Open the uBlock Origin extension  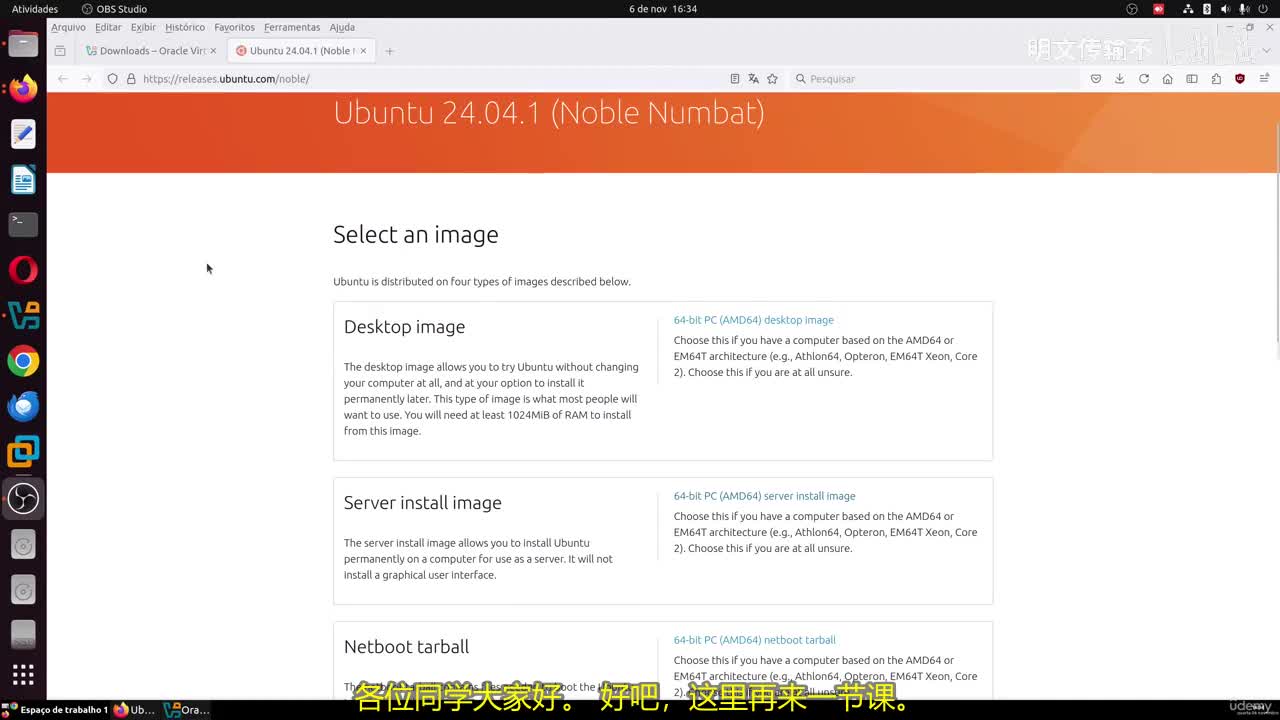1240,79
